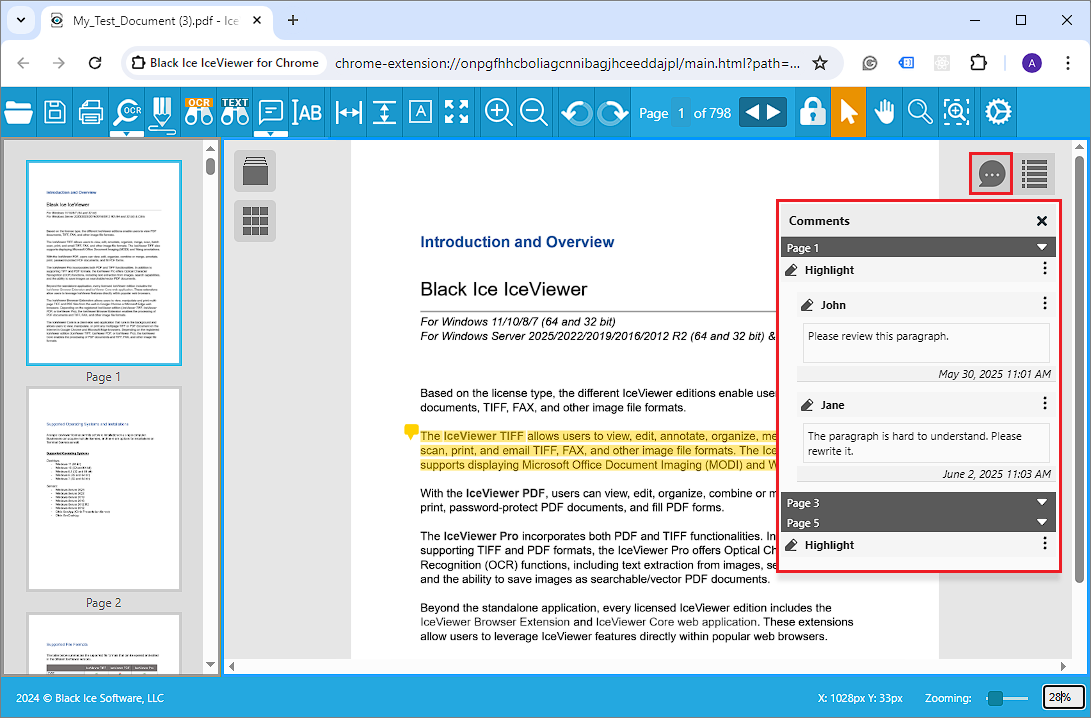1091x718 pixels.
Task: Select the comment annotation tool in toolbar
Action: [x=270, y=111]
